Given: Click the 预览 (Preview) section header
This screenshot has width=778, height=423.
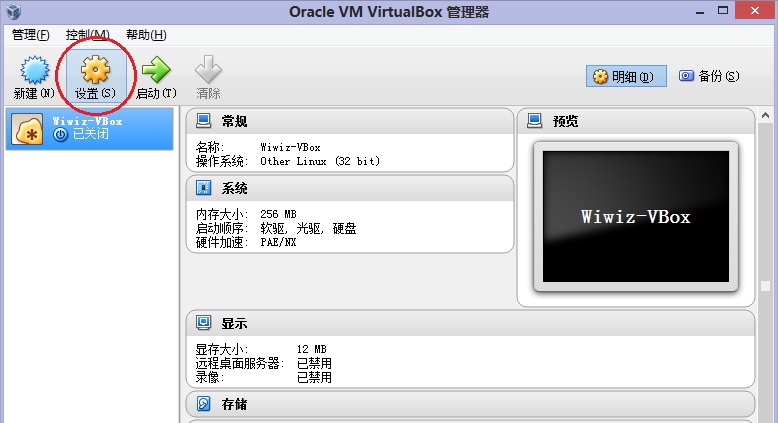Looking at the screenshot, I should [636, 121].
